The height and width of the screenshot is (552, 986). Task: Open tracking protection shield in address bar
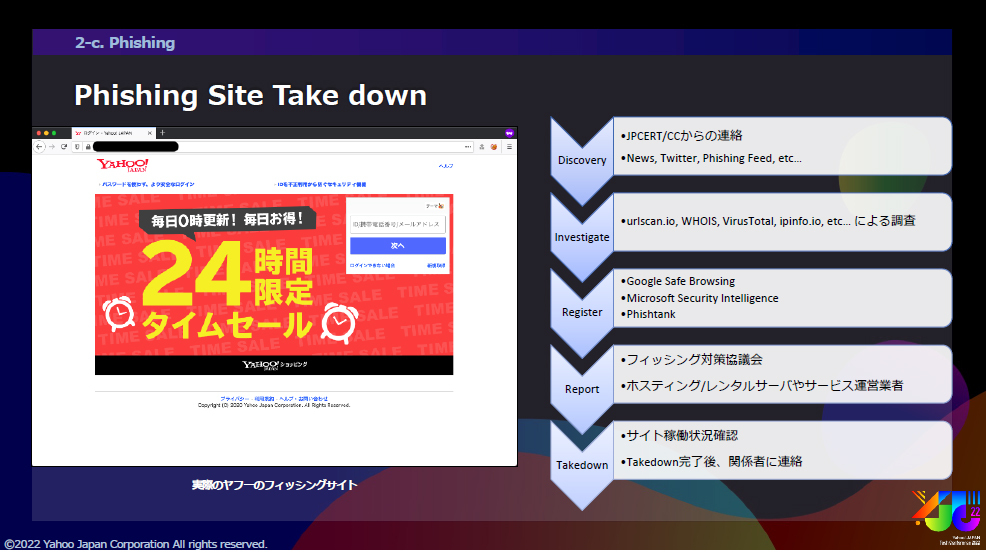77,146
